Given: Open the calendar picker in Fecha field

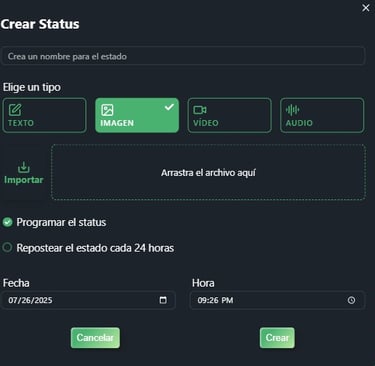Looking at the screenshot, I should [x=163, y=300].
